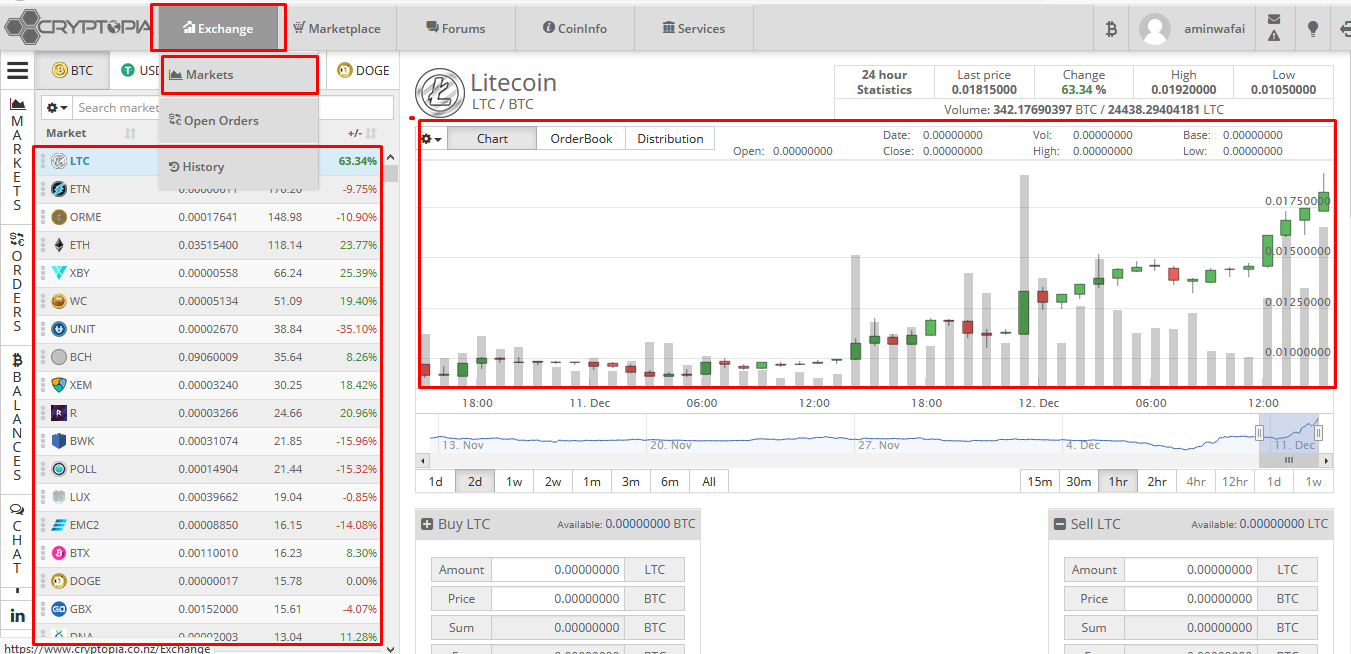Click the GBX coin icon
1351x654 pixels.
(x=58, y=609)
